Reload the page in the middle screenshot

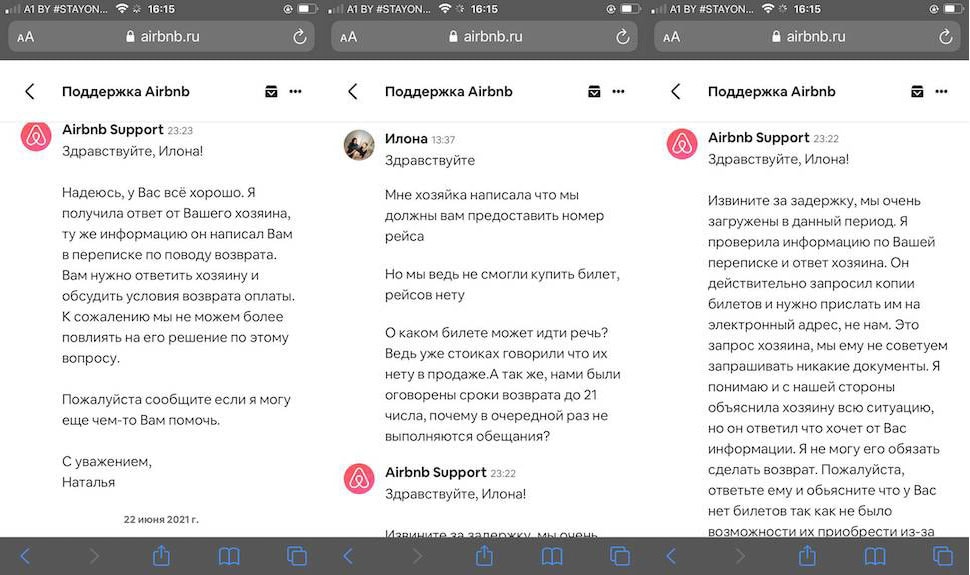pos(623,37)
